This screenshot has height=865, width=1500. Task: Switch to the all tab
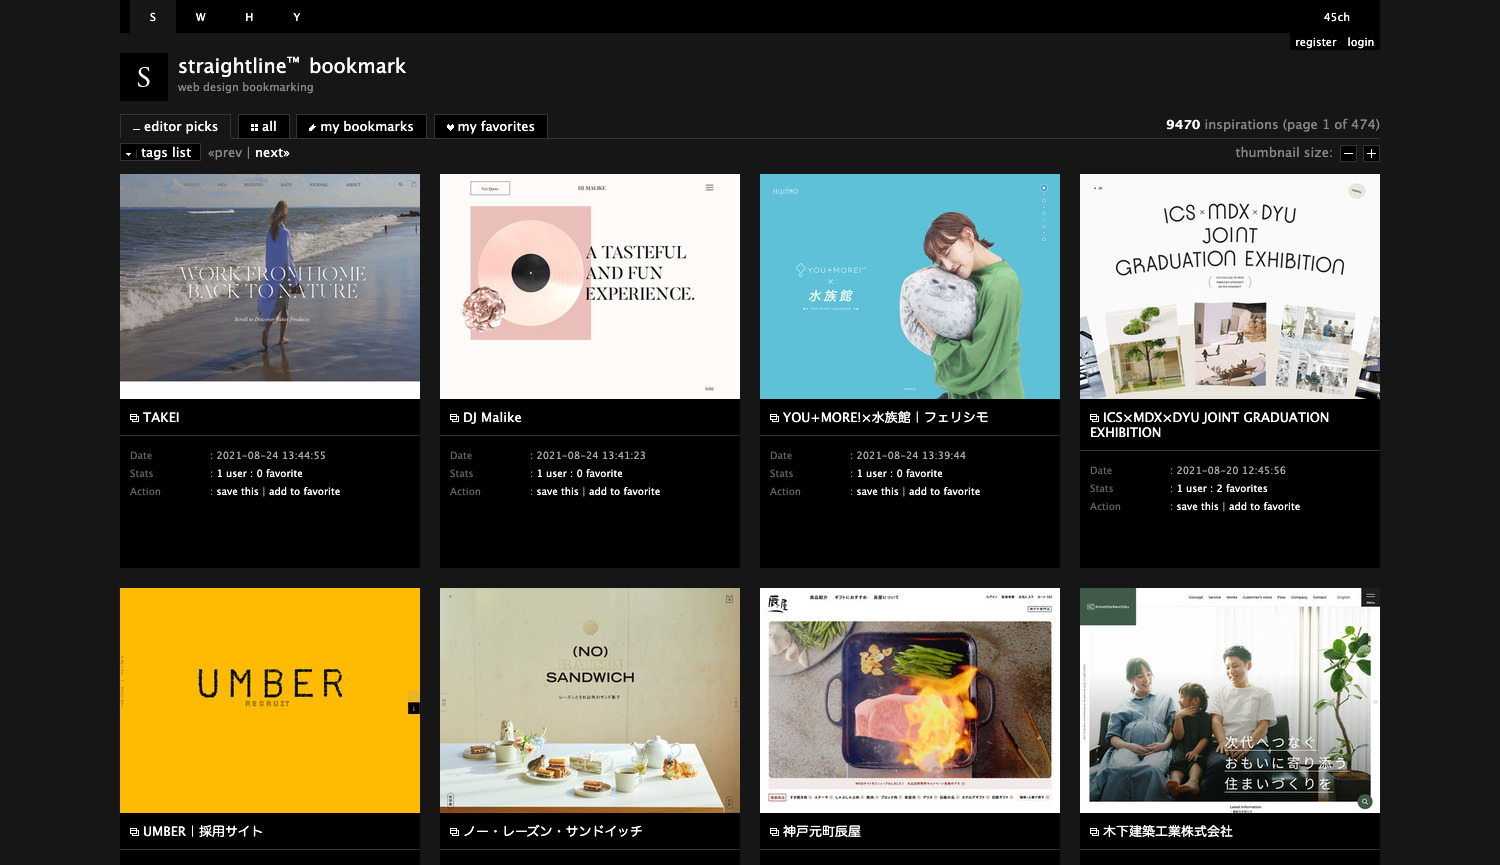click(x=264, y=127)
